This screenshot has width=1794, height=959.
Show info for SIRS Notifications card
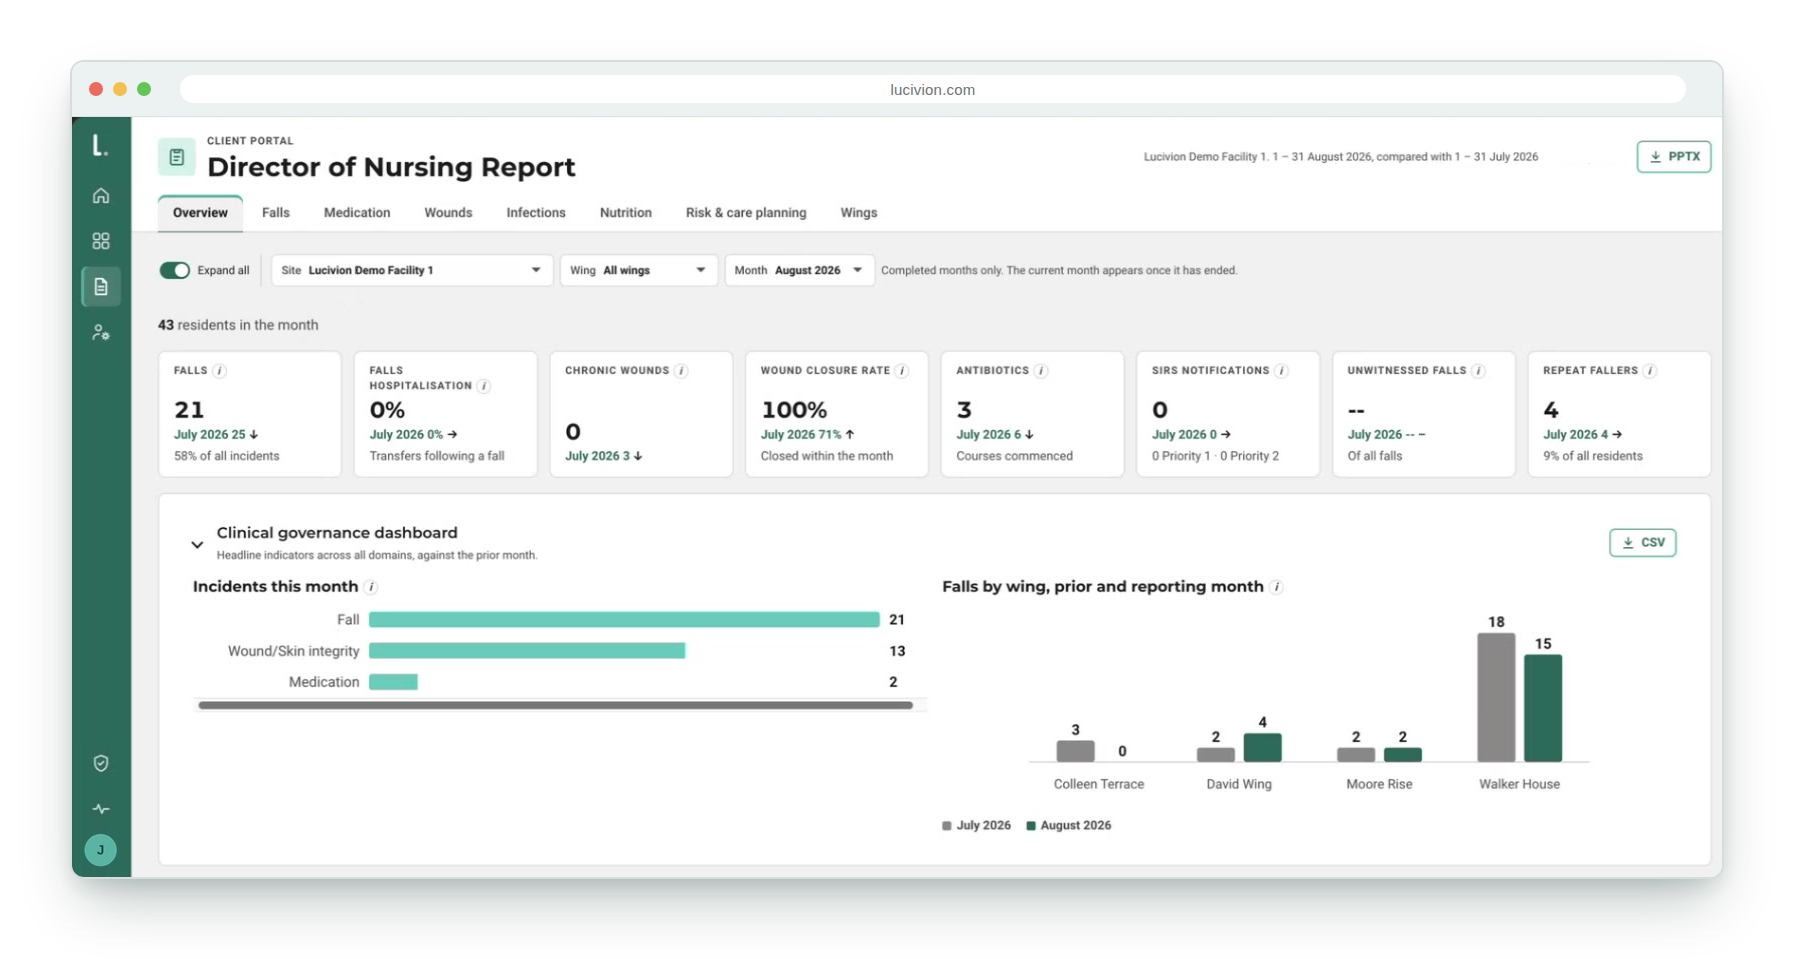pyautogui.click(x=1281, y=371)
